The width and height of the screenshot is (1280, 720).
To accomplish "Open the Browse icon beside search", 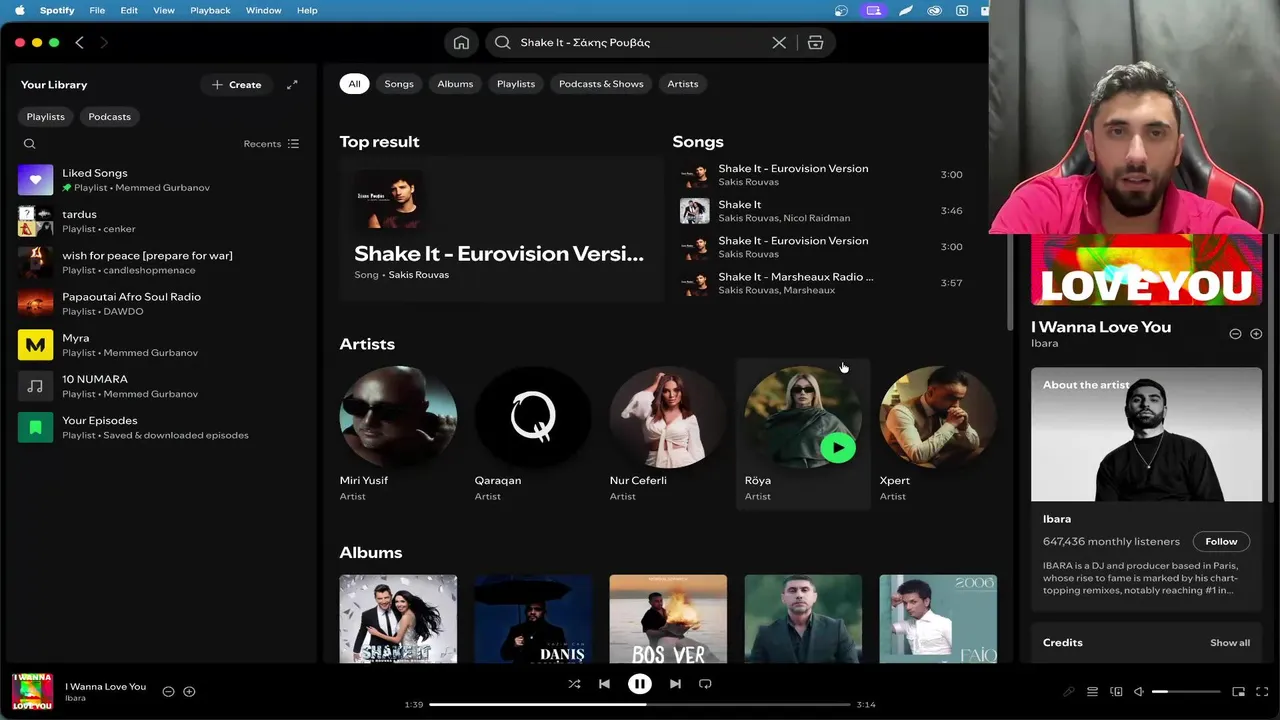I will pos(815,43).
